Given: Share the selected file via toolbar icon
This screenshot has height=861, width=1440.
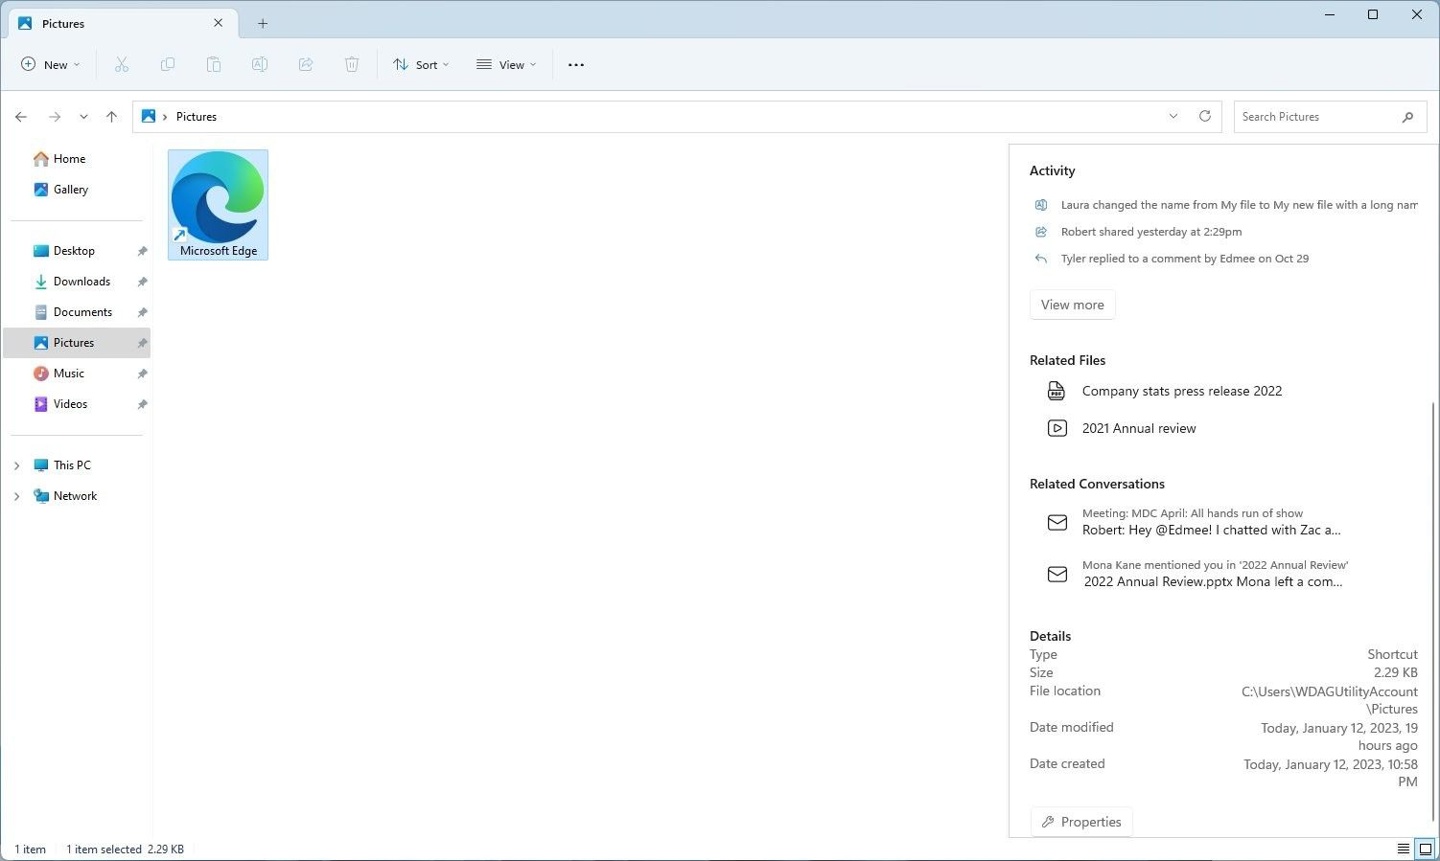Looking at the screenshot, I should 305,64.
